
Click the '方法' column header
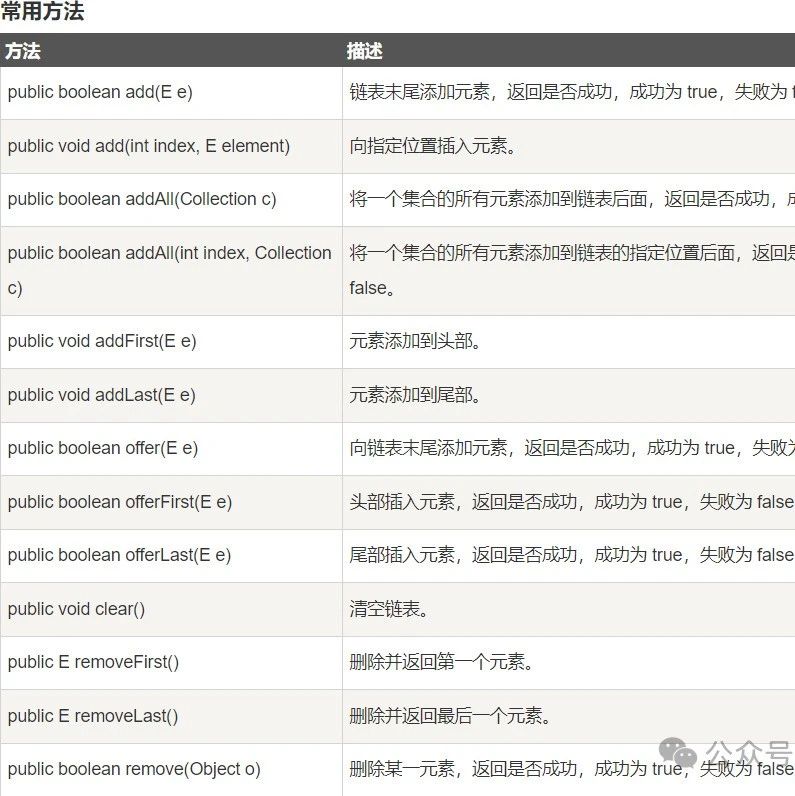(23, 51)
